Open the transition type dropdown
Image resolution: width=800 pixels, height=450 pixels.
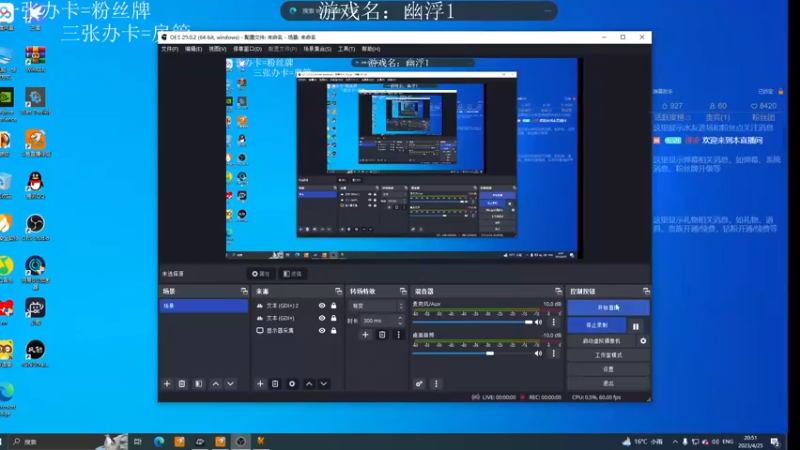[376, 306]
